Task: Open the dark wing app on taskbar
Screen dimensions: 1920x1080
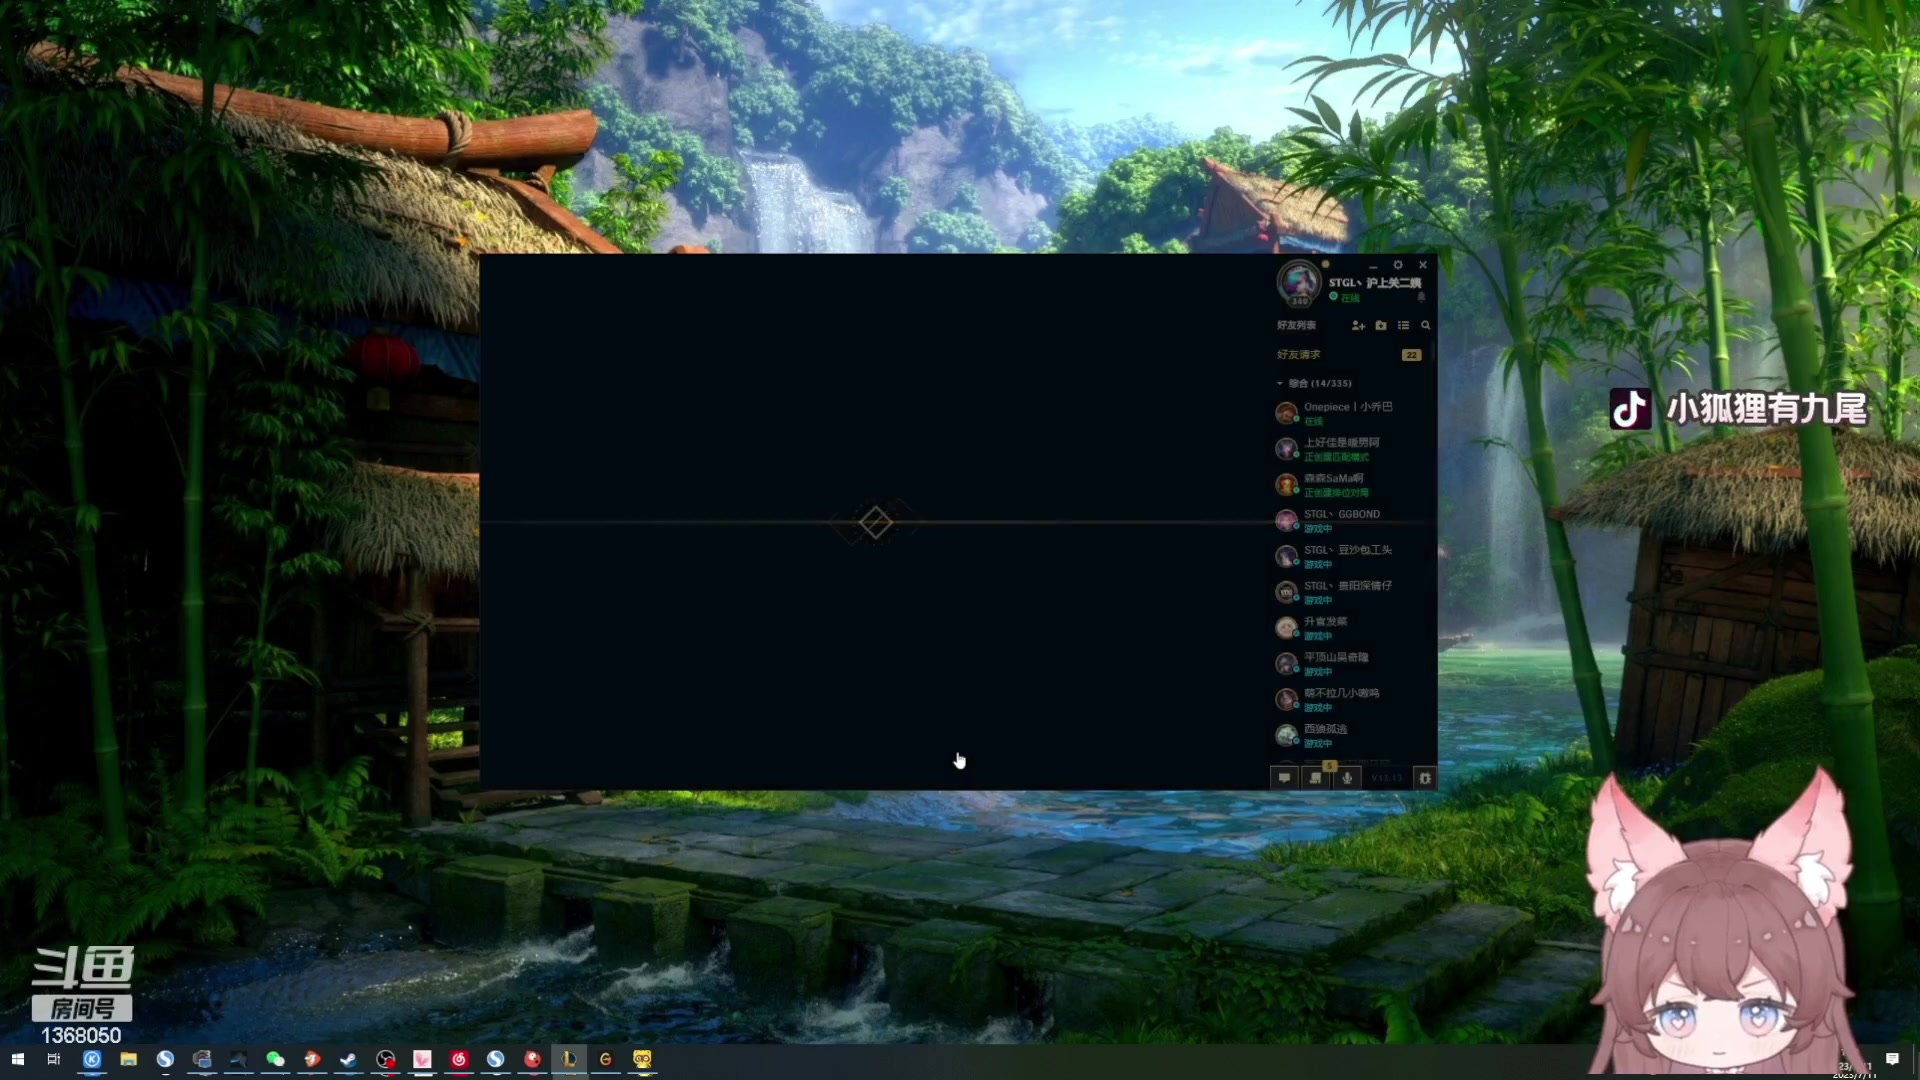Action: [x=238, y=1059]
